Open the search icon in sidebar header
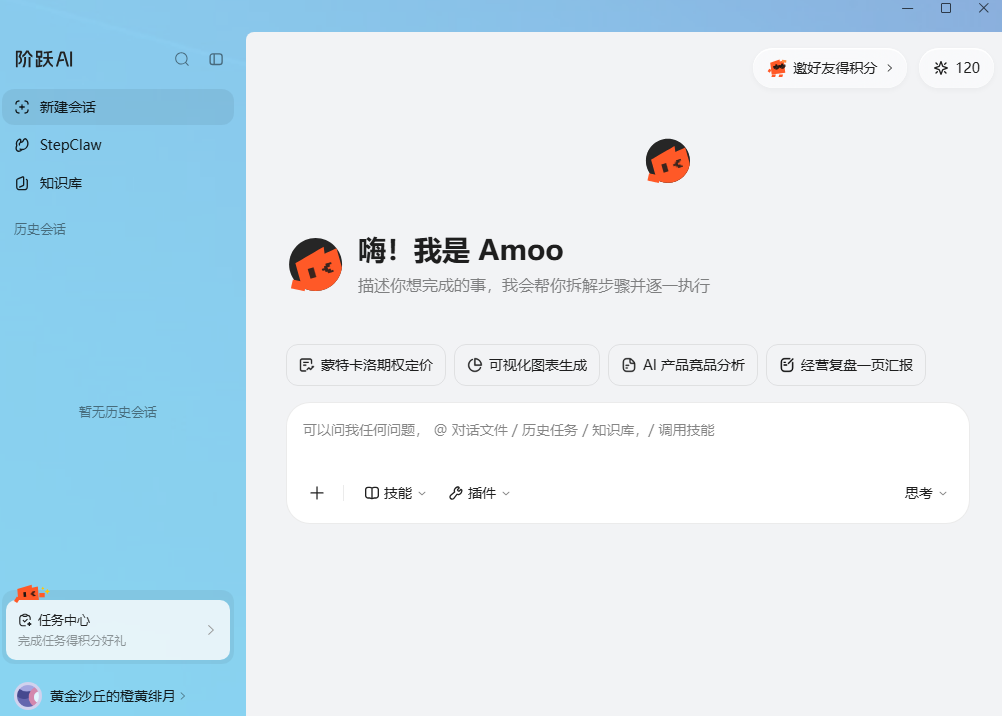The height and width of the screenshot is (716, 1002). (x=182, y=59)
